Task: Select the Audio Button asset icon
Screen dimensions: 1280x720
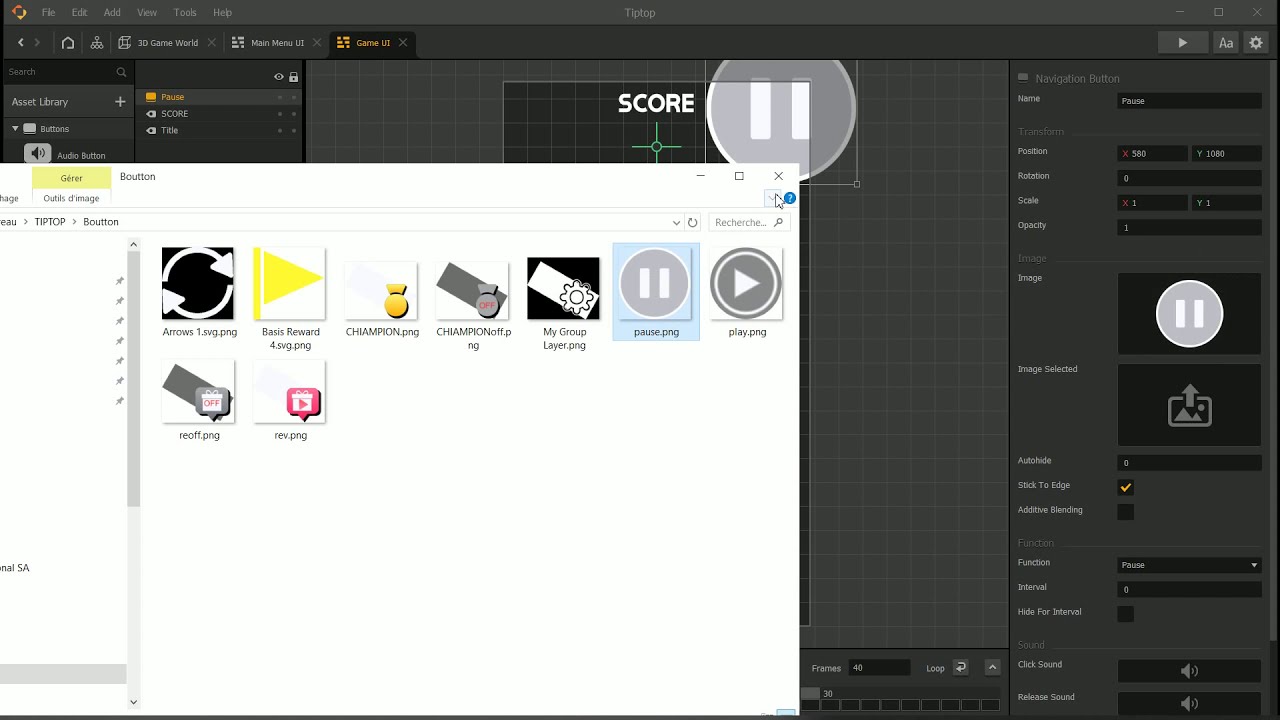Action: pos(38,154)
